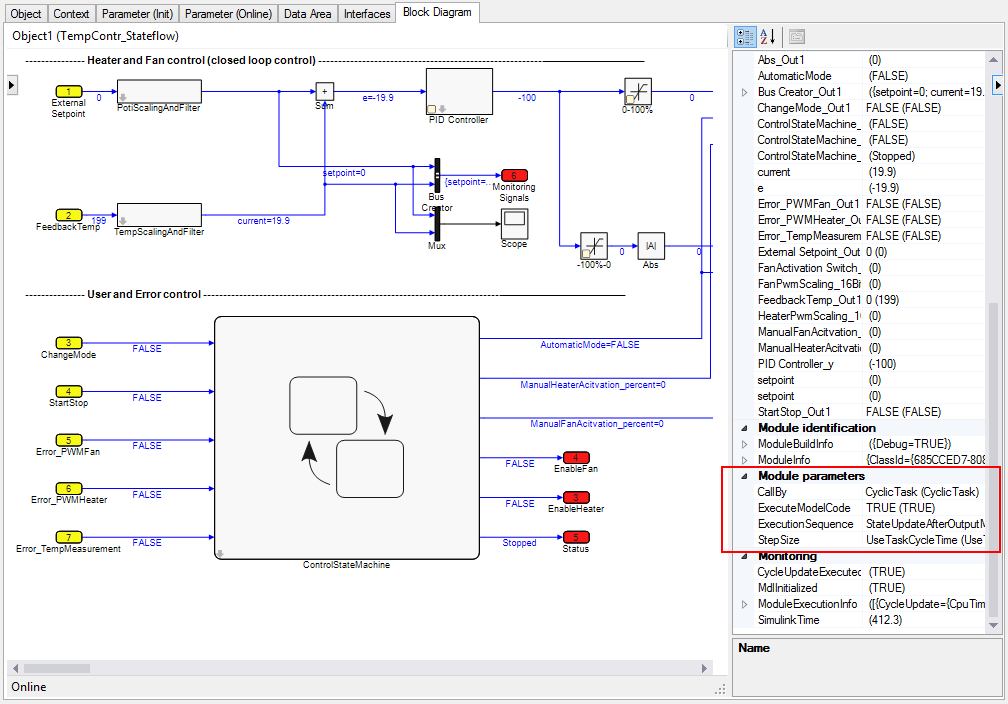This screenshot has height=704, width=1008.
Task: Select the ExecuteModelCode TRUE value
Action: 922,508
